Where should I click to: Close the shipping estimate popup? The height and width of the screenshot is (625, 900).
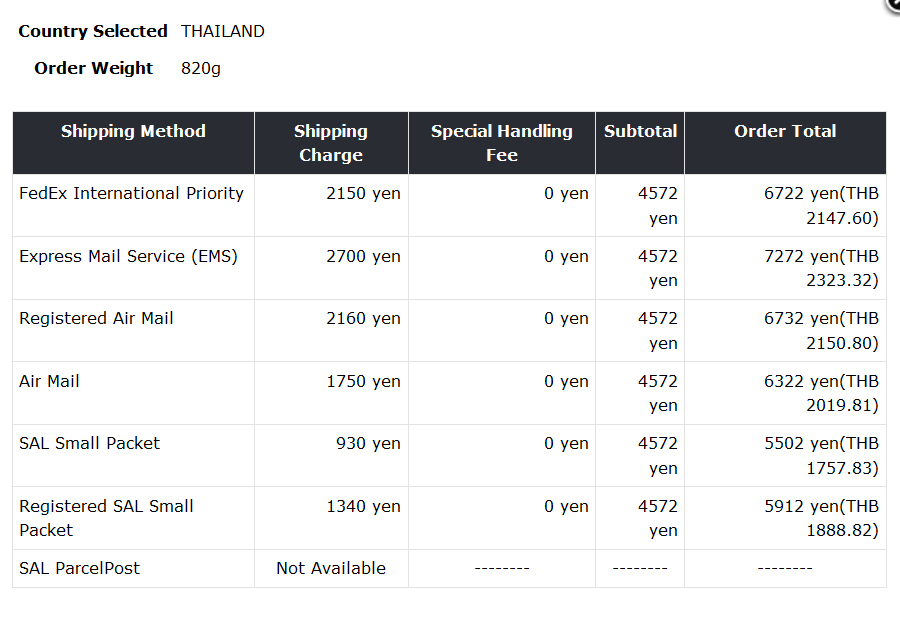pyautogui.click(x=894, y=4)
